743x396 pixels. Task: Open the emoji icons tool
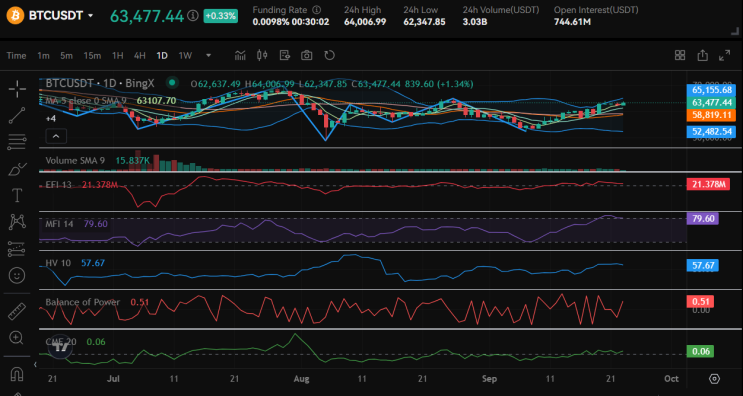click(x=17, y=275)
